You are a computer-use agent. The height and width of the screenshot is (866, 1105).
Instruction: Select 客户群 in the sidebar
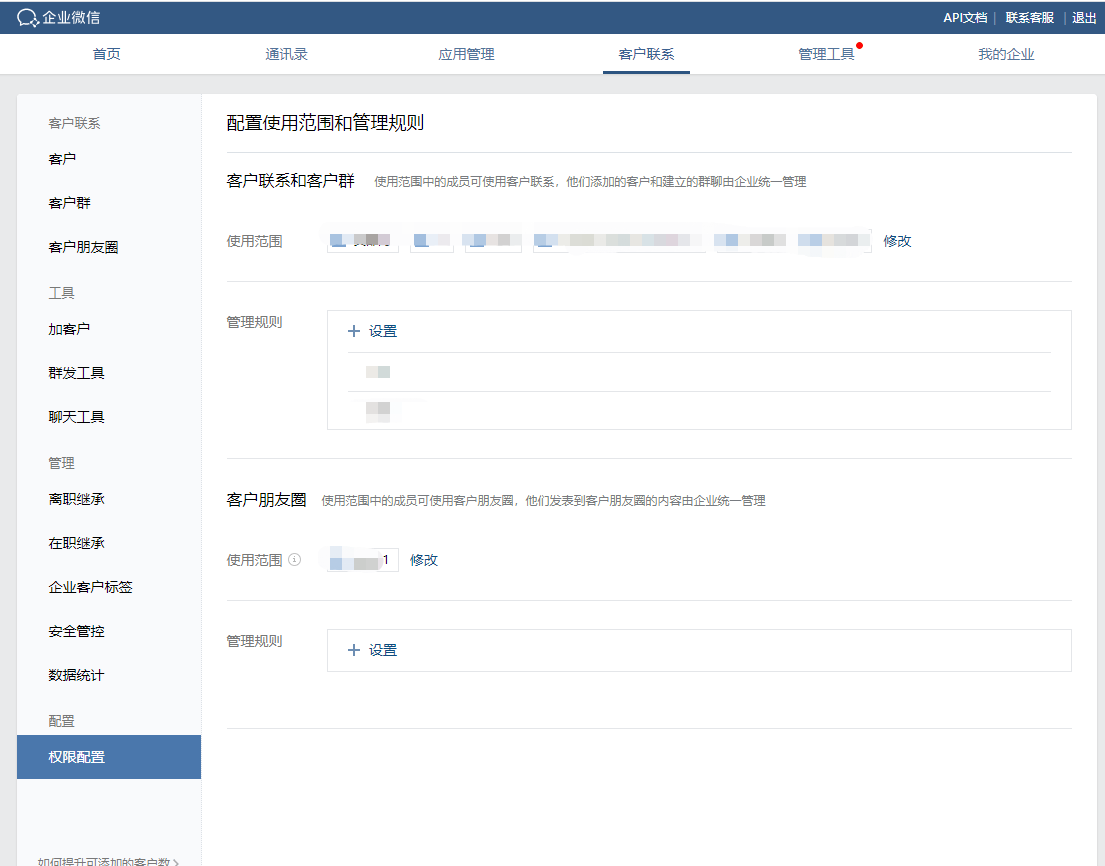70,203
